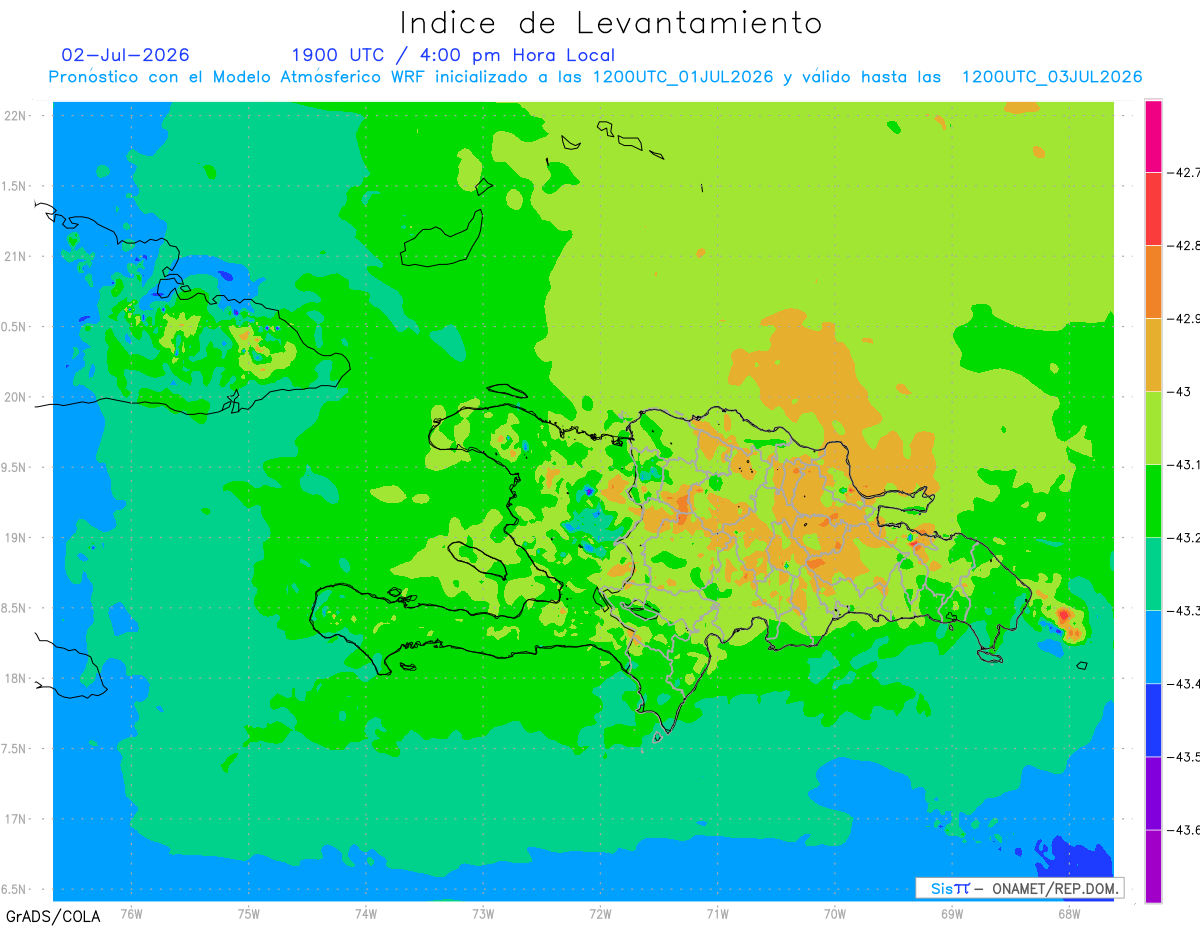Click the legend value '-42.8'

1185,246
